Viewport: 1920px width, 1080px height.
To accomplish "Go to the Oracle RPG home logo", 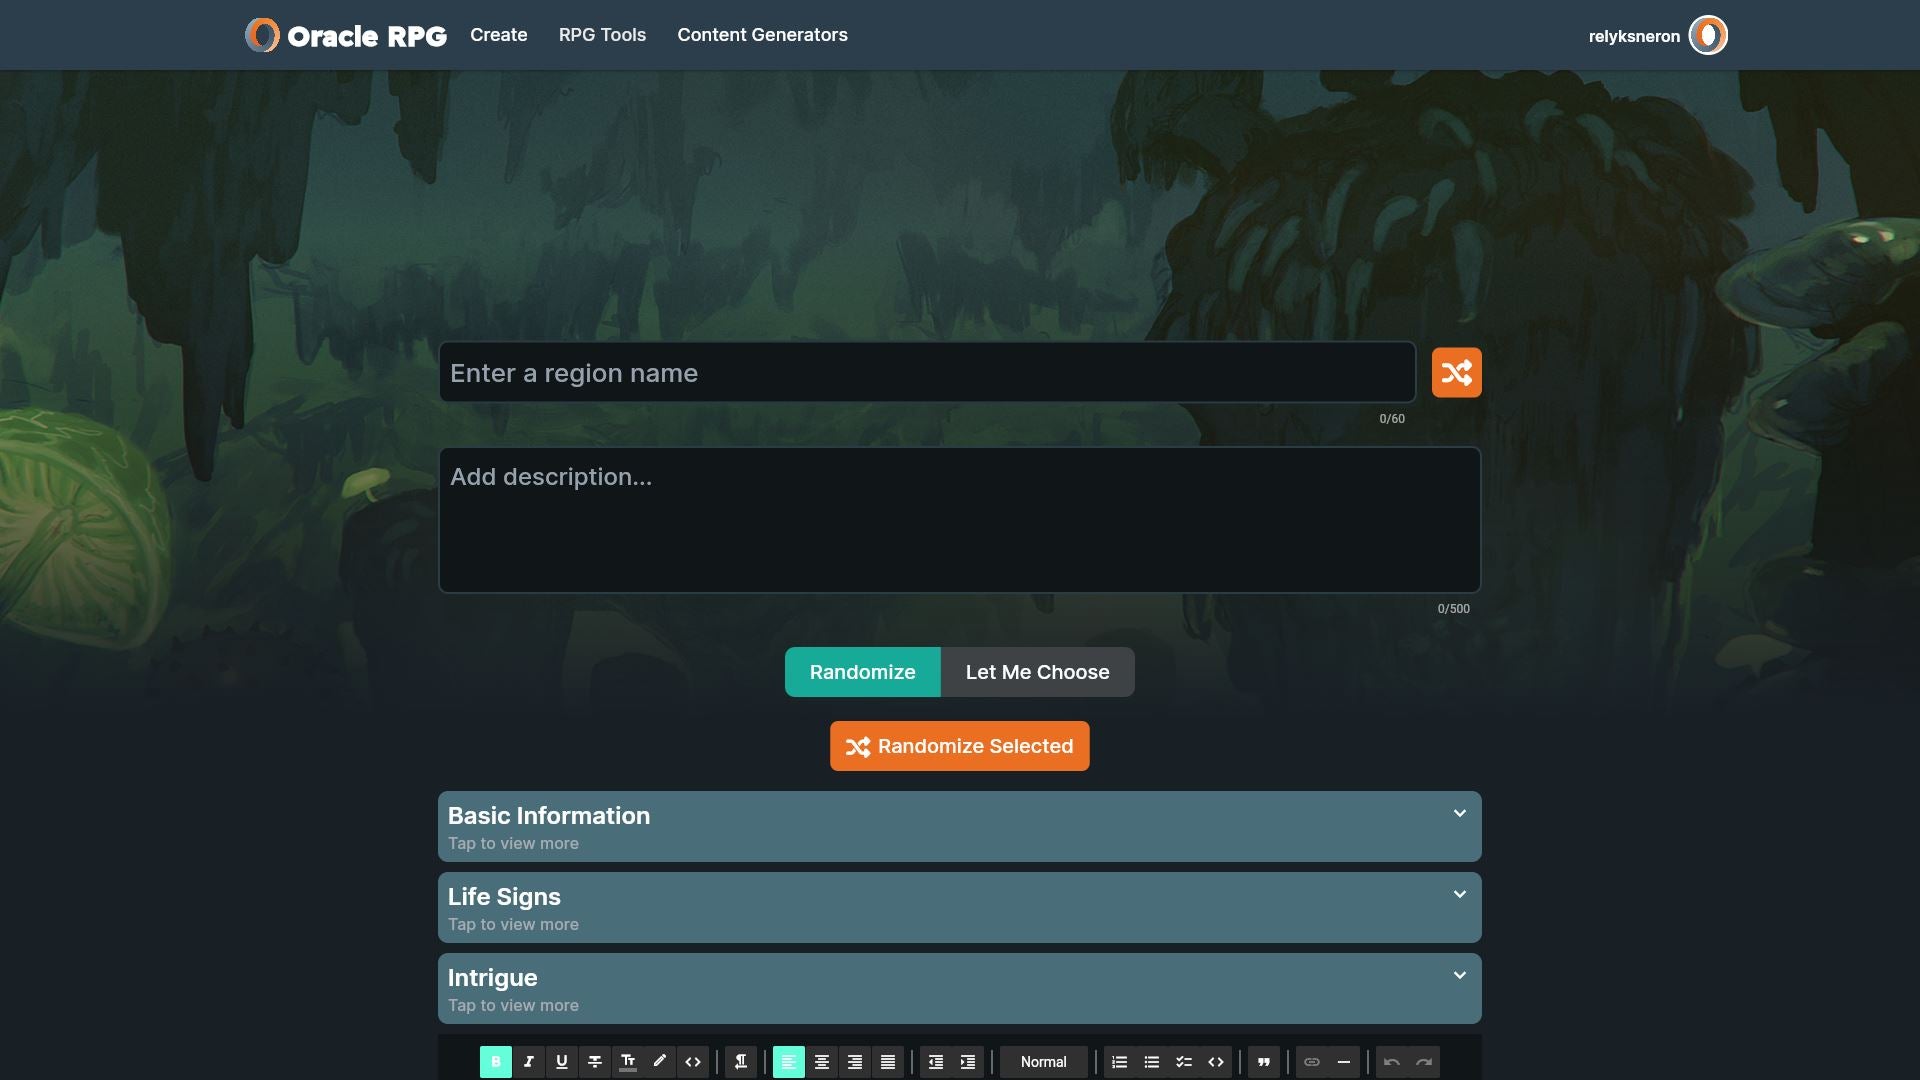I will coord(346,36).
